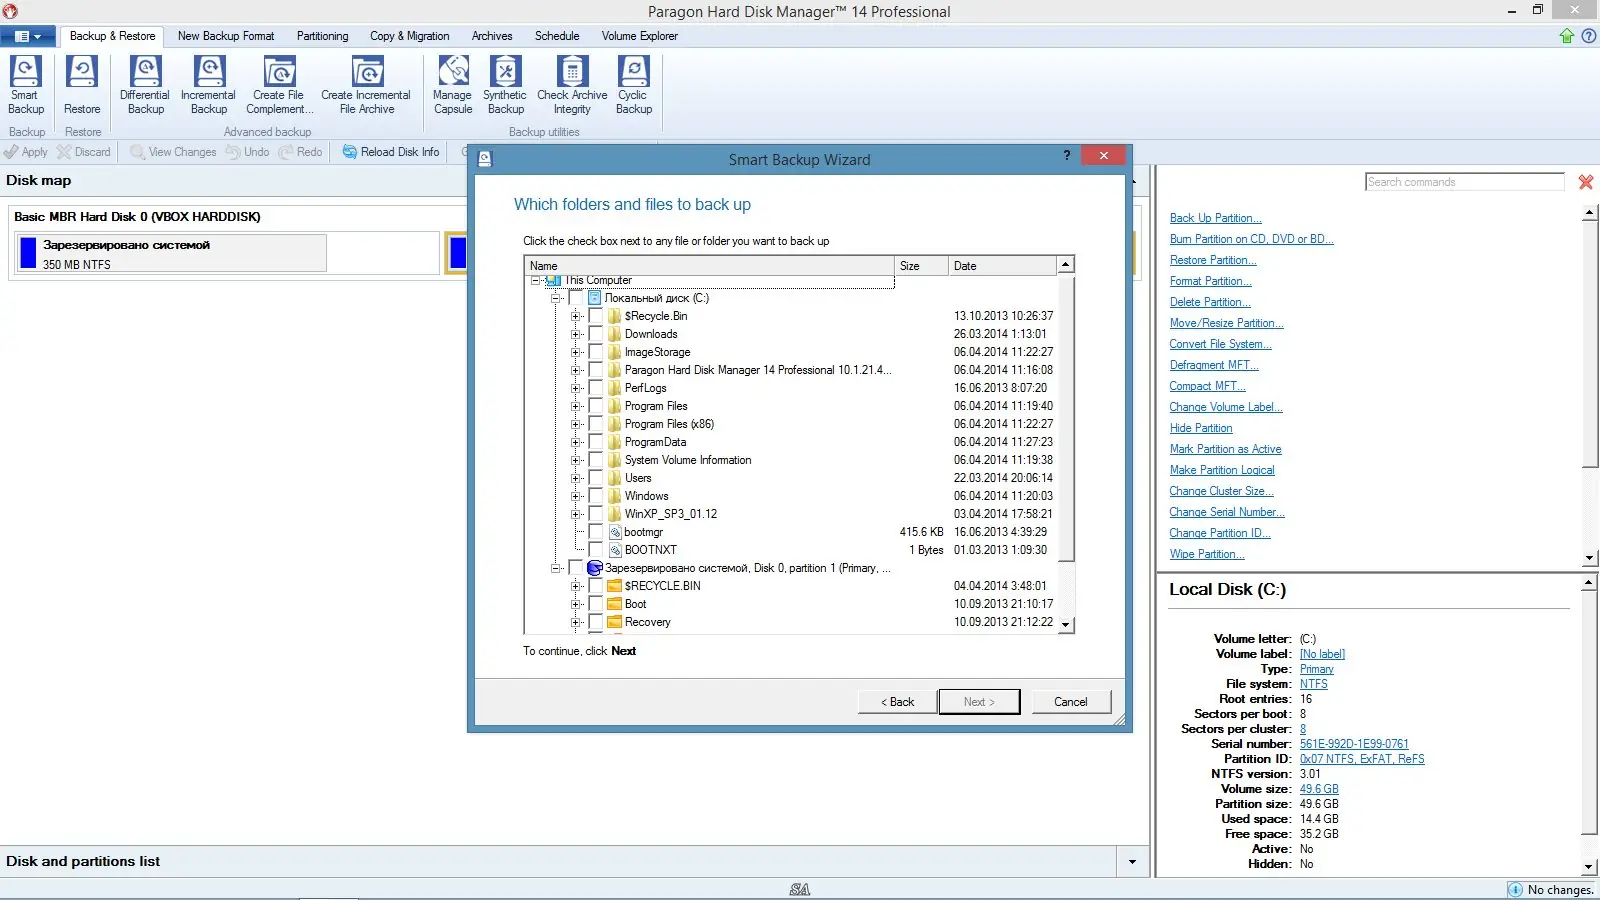Image resolution: width=1600 pixels, height=900 pixels.
Task: Open Create Incremental File Archive tool
Action: tap(366, 85)
